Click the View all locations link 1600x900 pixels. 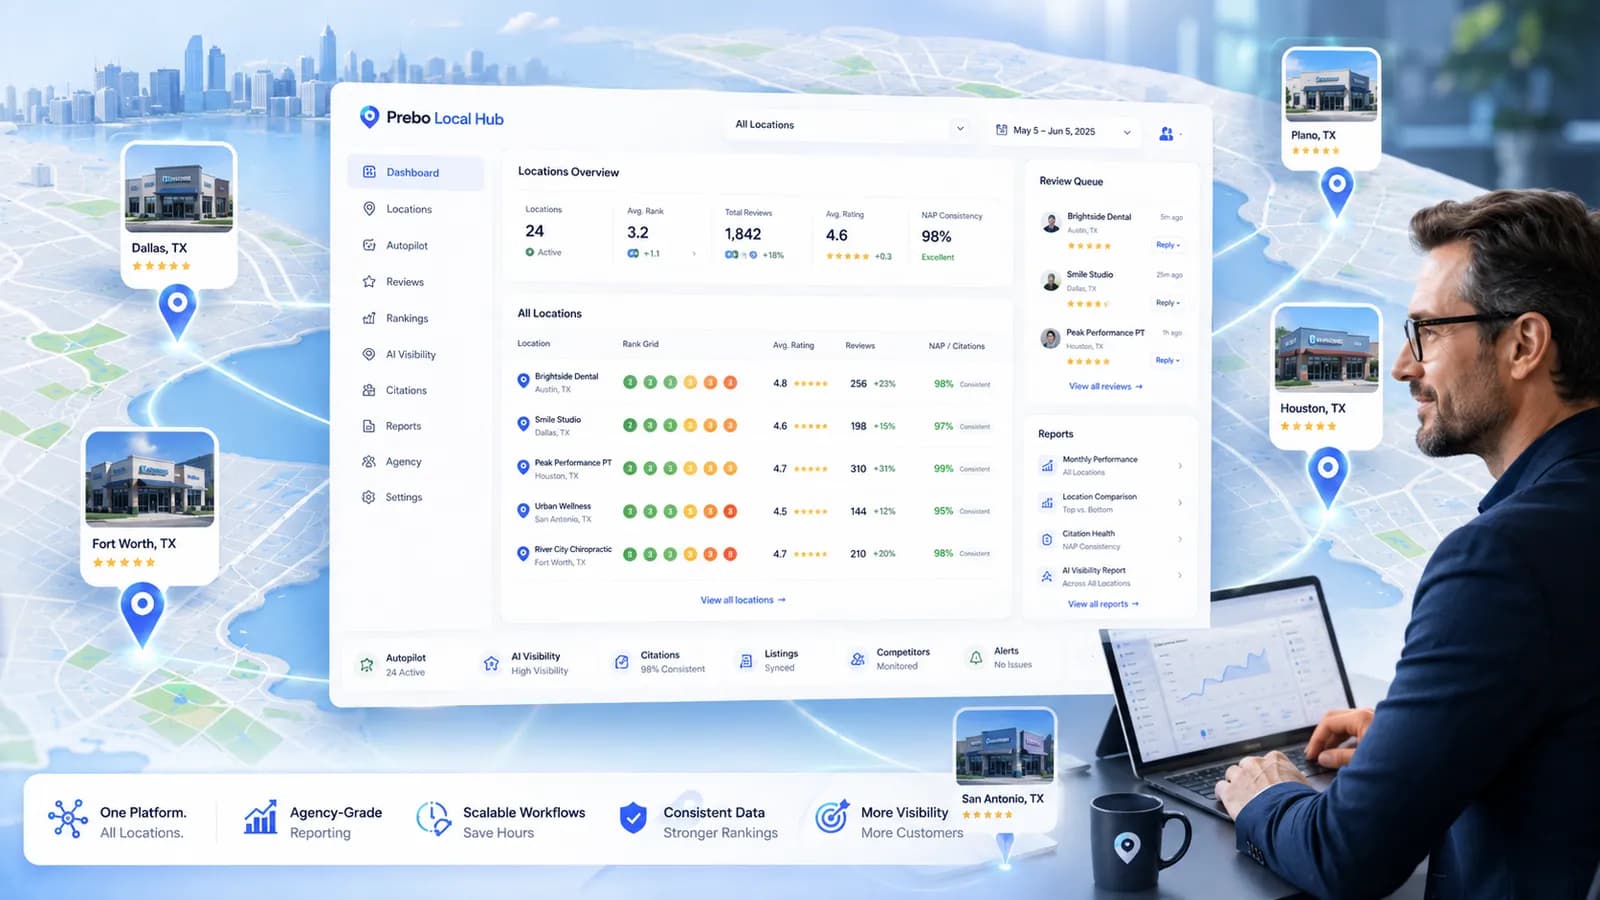tap(743, 600)
